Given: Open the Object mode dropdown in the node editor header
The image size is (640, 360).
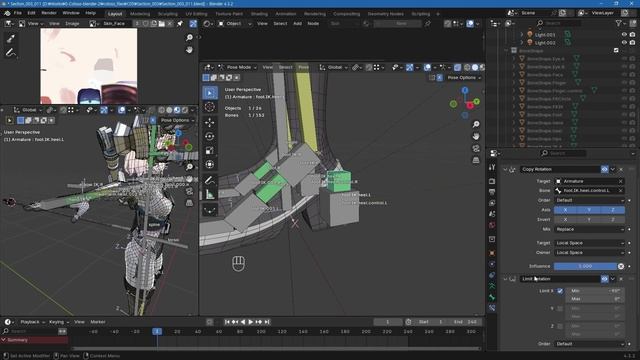Looking at the screenshot, I should coord(234,24).
